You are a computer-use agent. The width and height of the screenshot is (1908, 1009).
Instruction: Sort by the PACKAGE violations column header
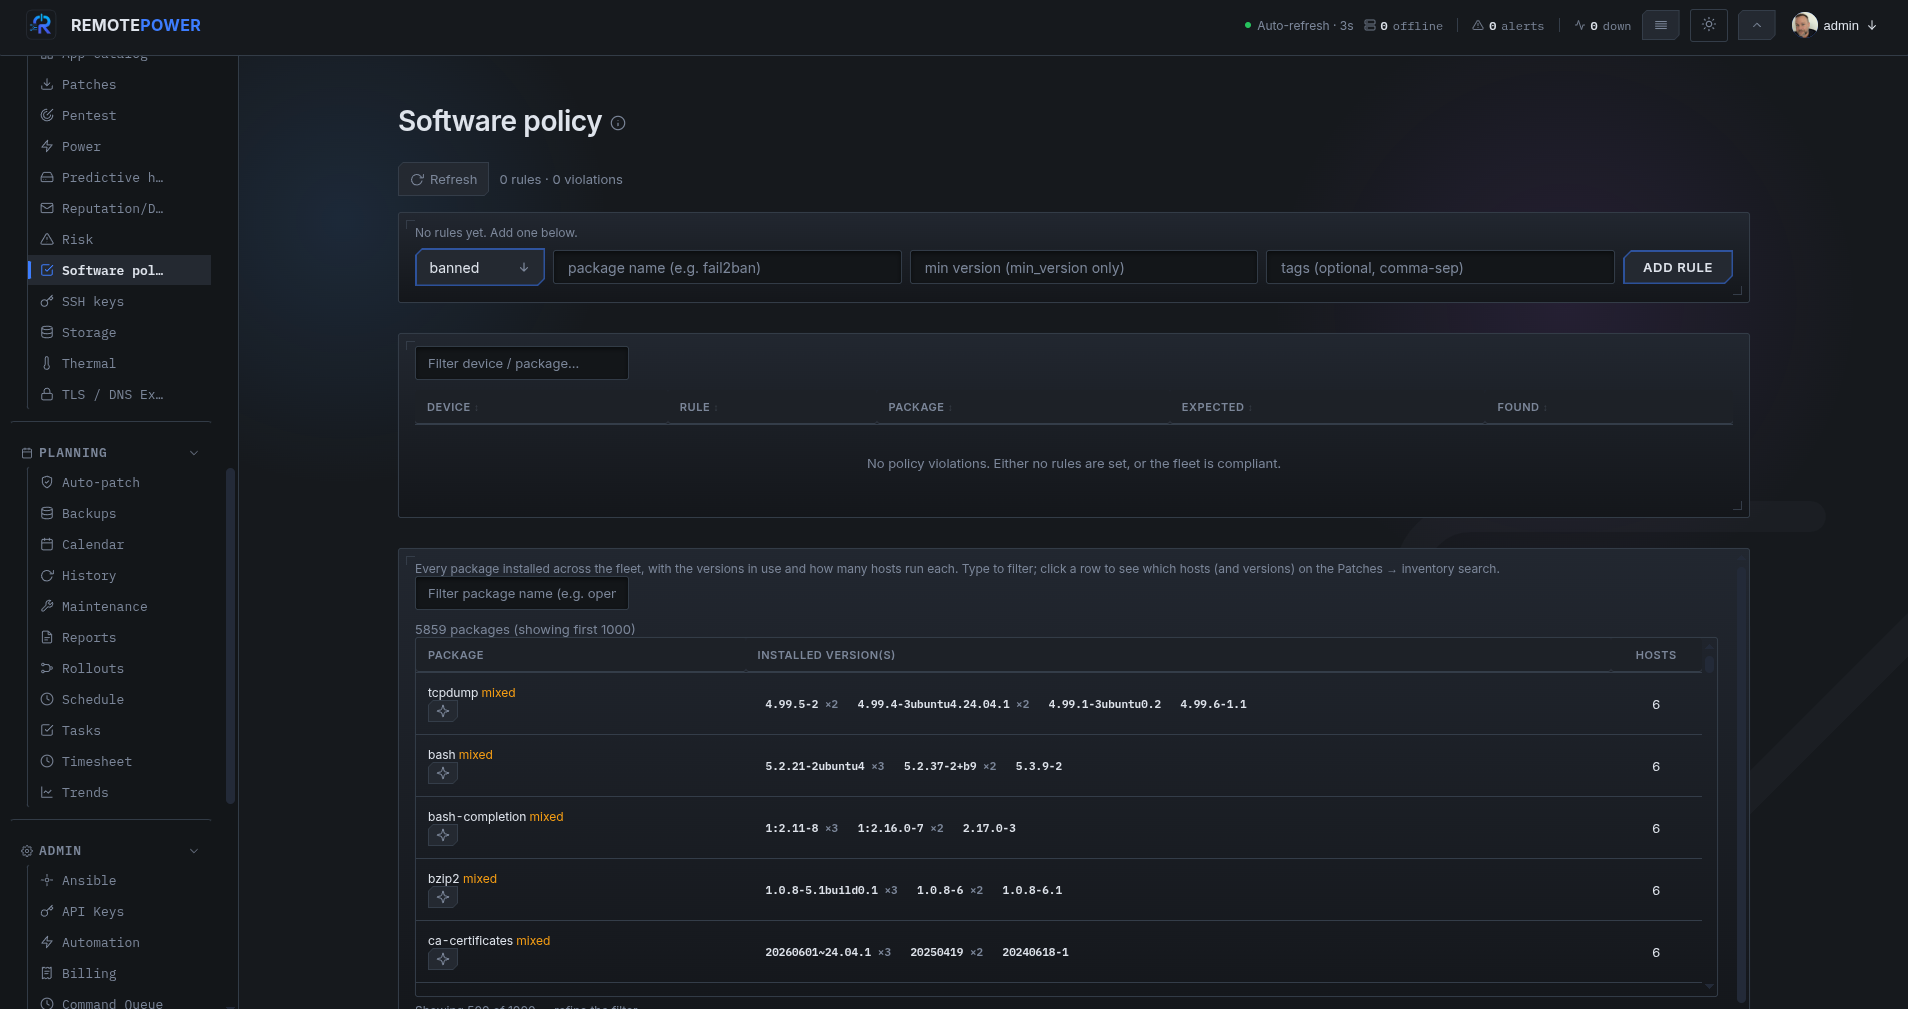(919, 407)
